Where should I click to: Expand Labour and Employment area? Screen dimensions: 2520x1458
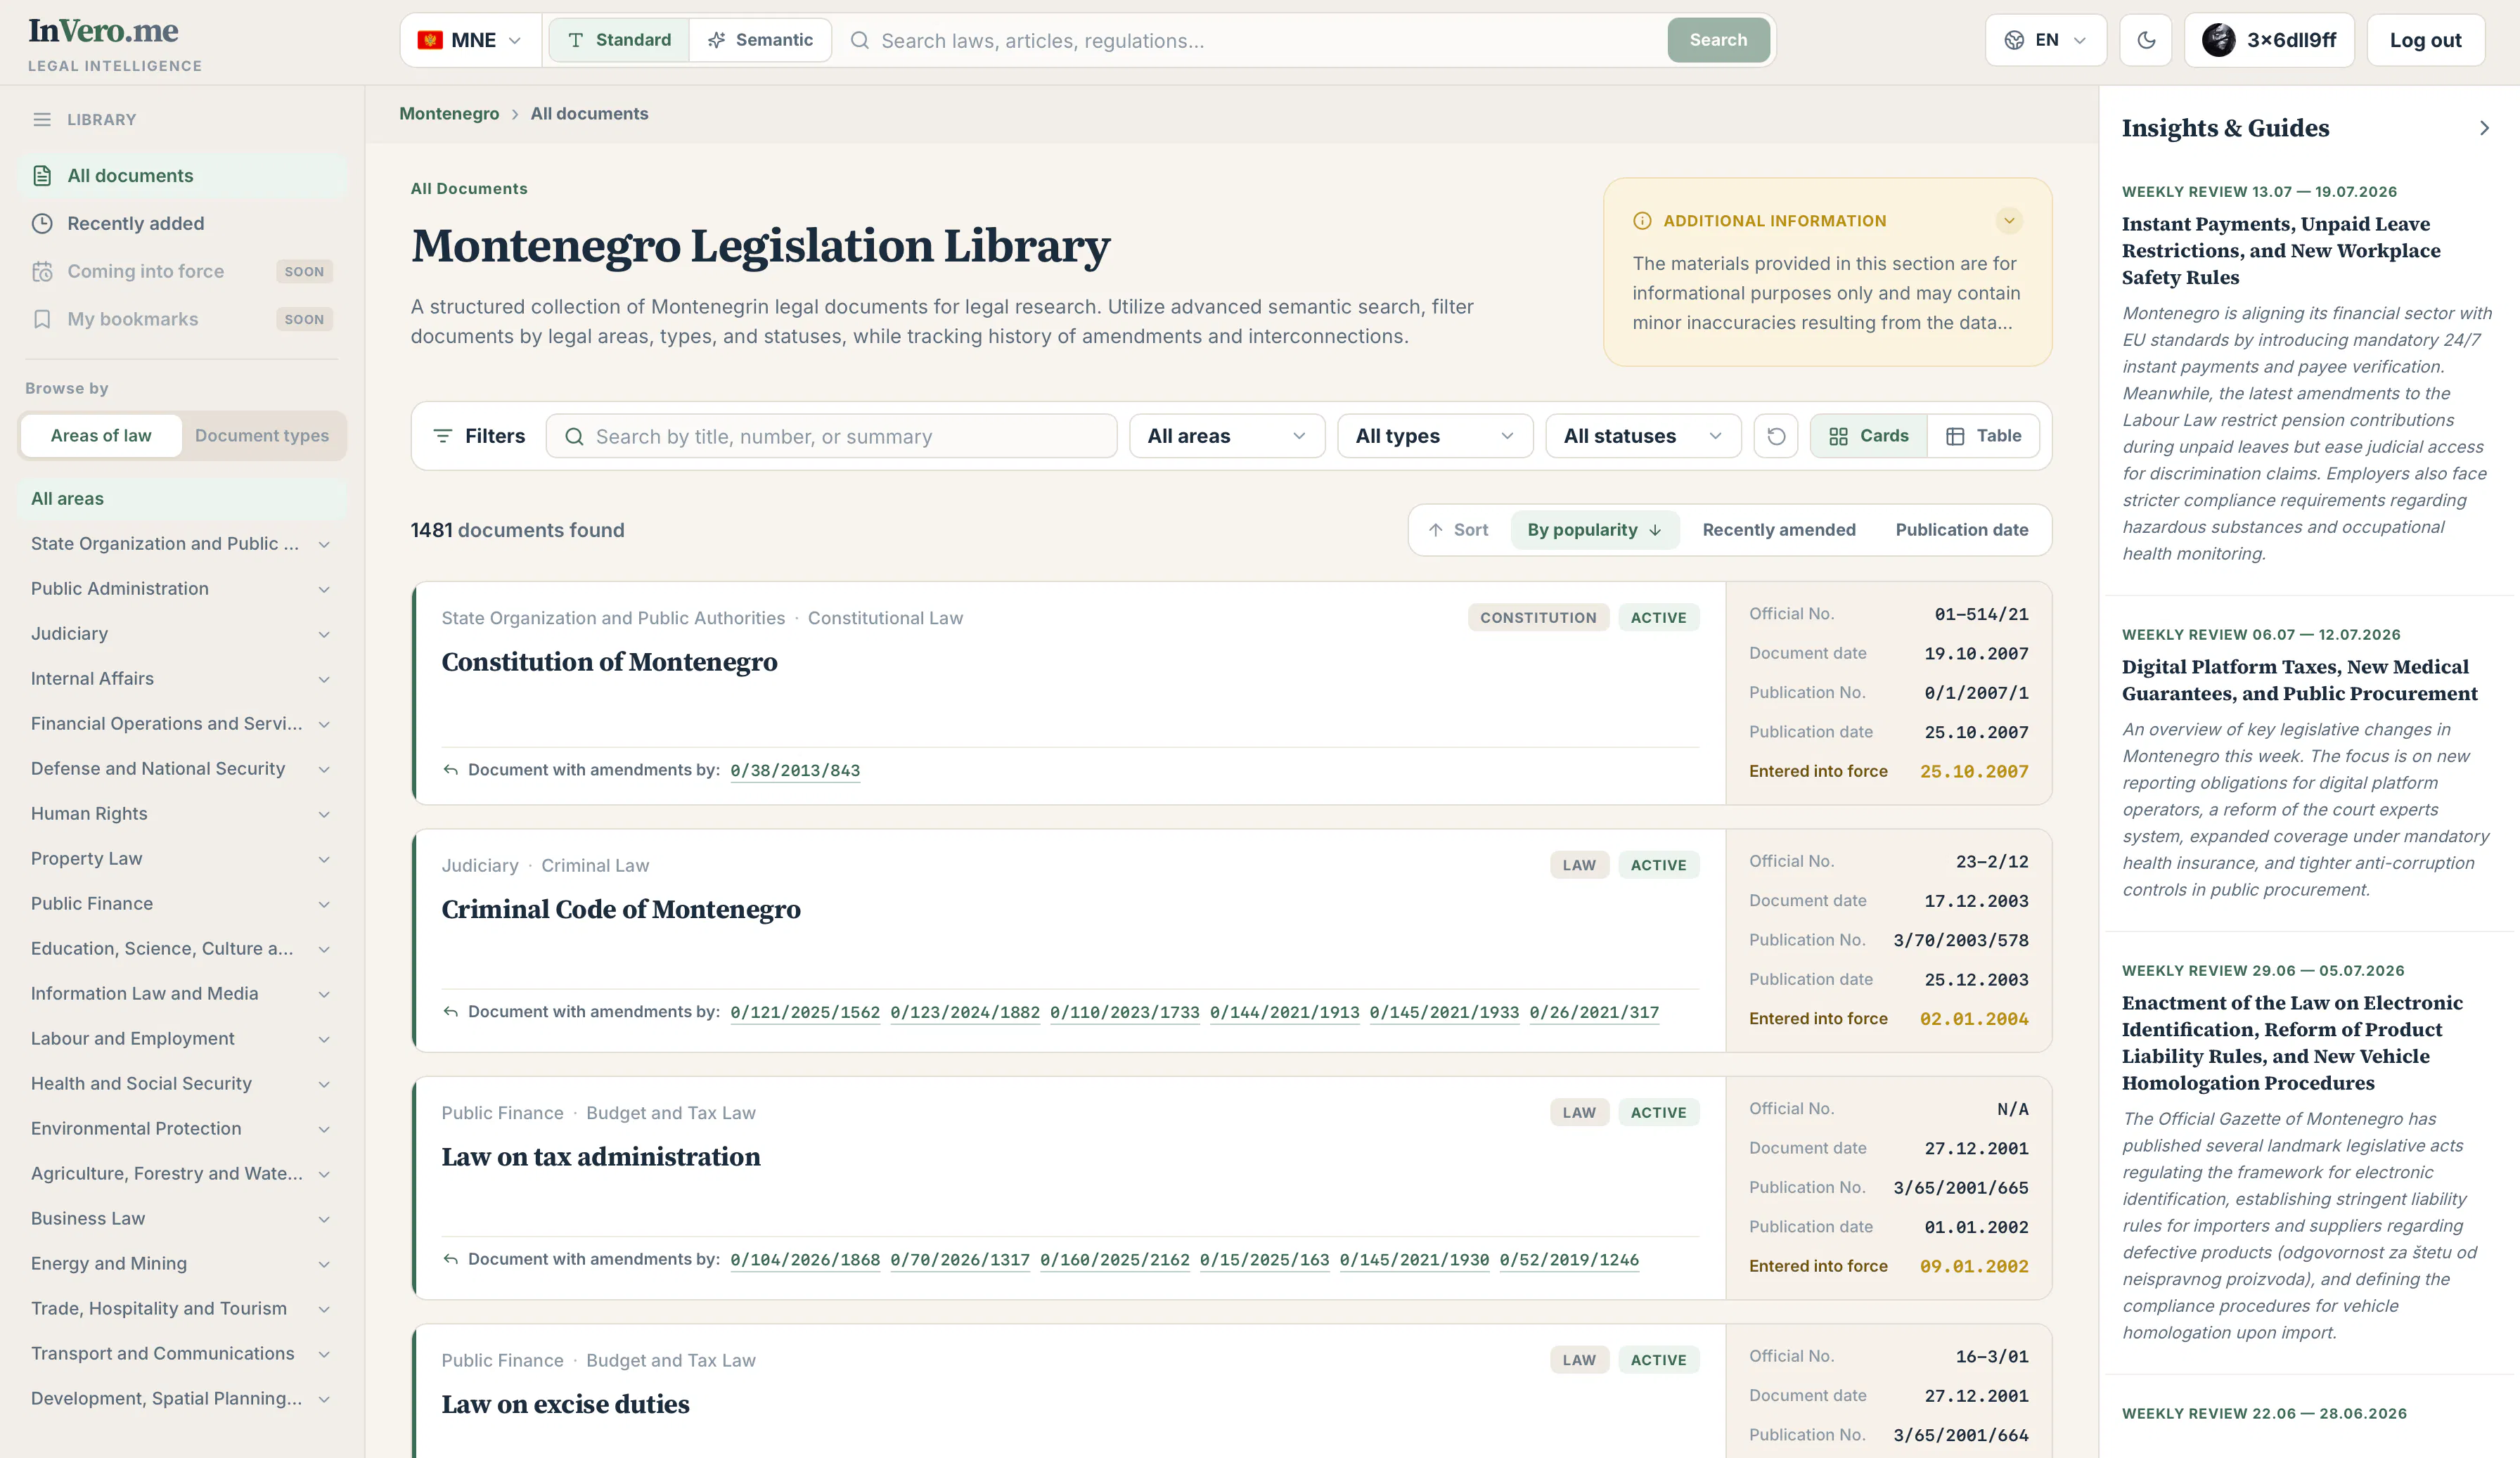coord(324,1039)
